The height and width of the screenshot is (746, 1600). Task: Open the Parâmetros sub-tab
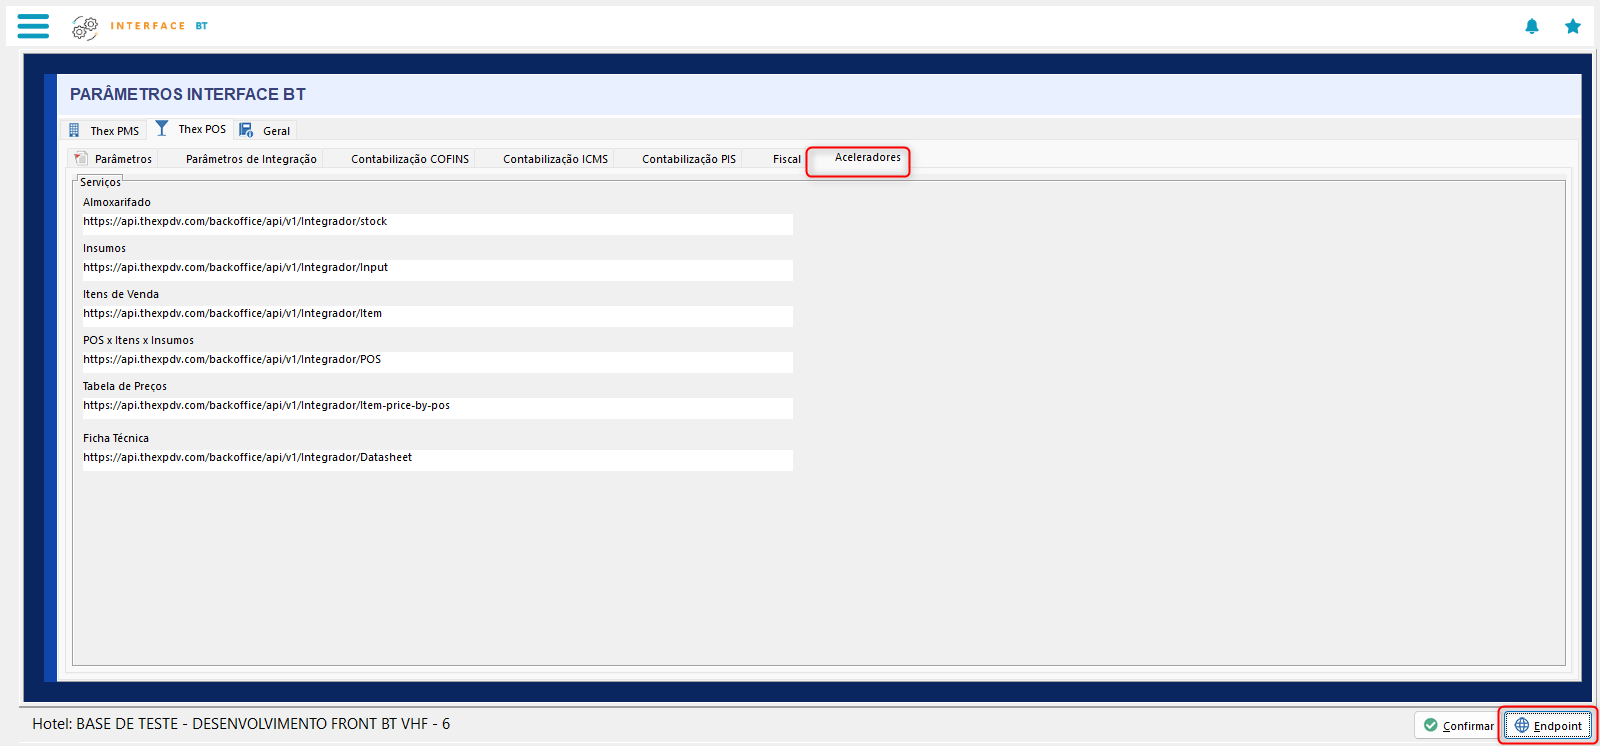112,159
